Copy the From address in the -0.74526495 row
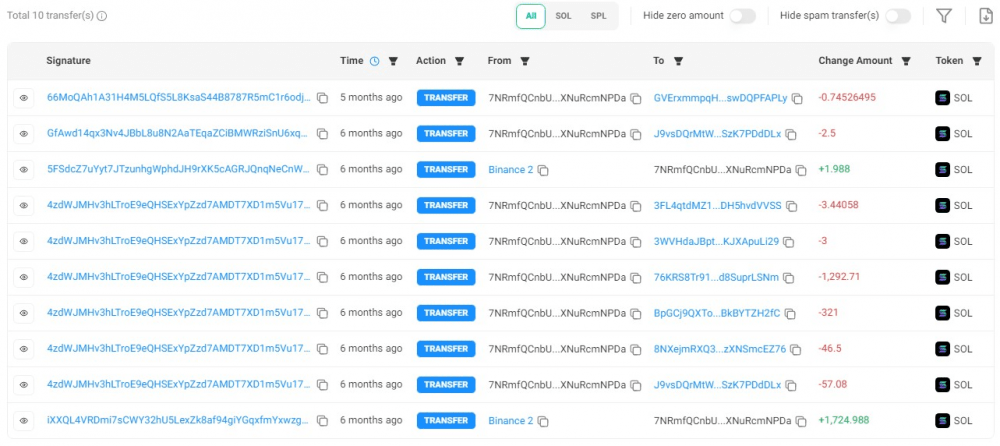1000x446 pixels. pos(636,98)
